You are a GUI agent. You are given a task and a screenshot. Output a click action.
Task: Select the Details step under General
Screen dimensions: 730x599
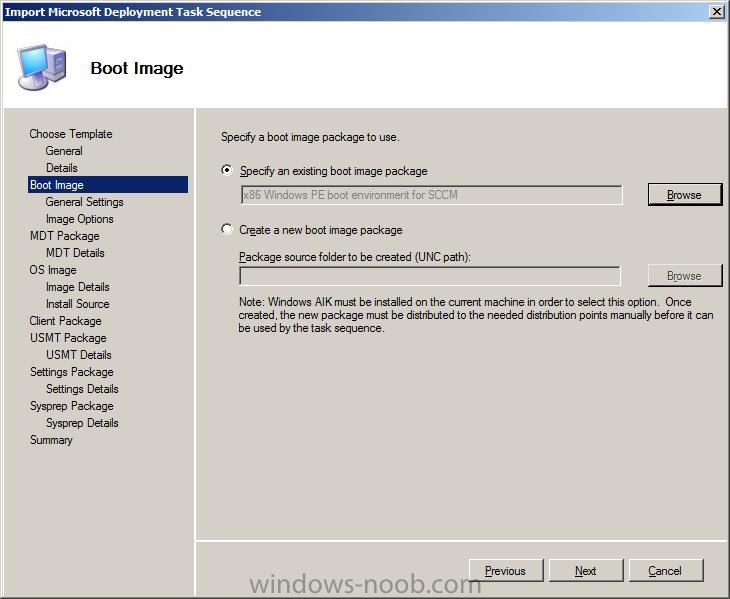pyautogui.click(x=61, y=168)
